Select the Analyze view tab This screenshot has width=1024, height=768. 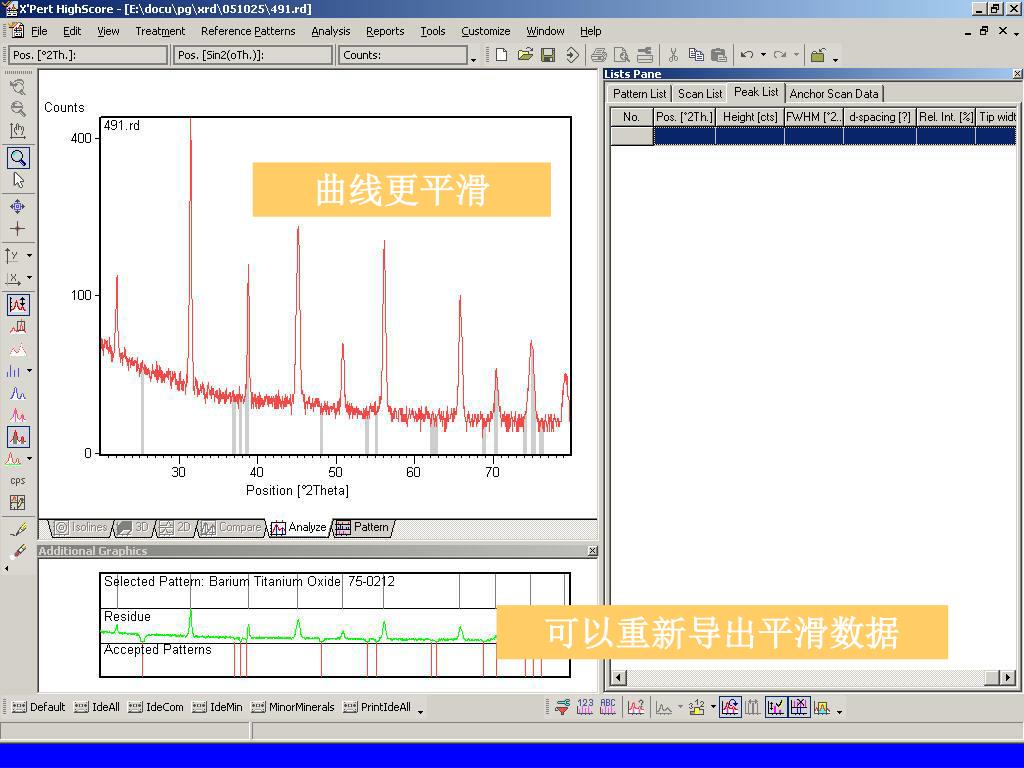coord(300,528)
